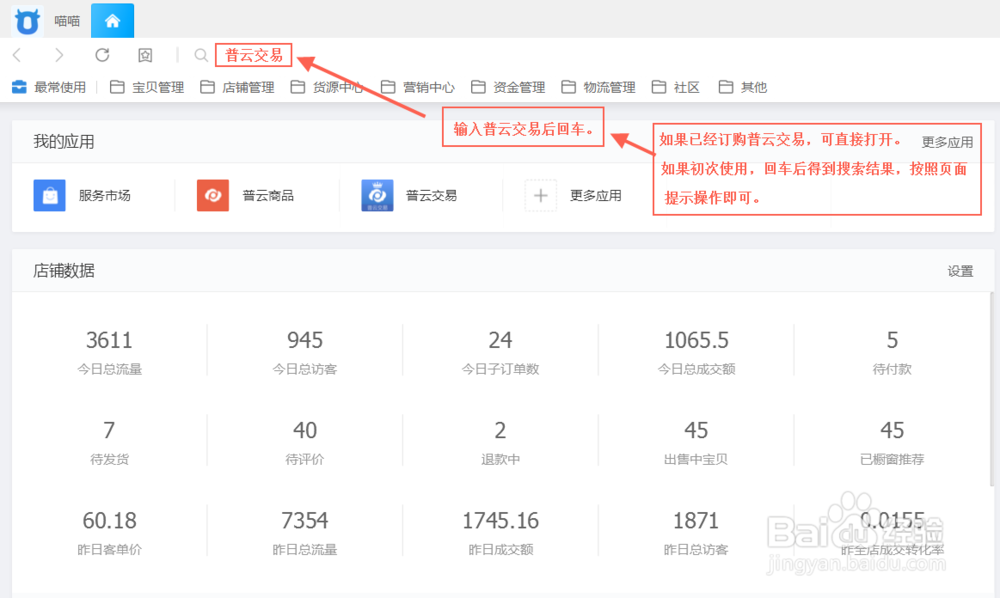Launch the 普云交易 blue app icon
1000x598 pixels.
pos(377,196)
